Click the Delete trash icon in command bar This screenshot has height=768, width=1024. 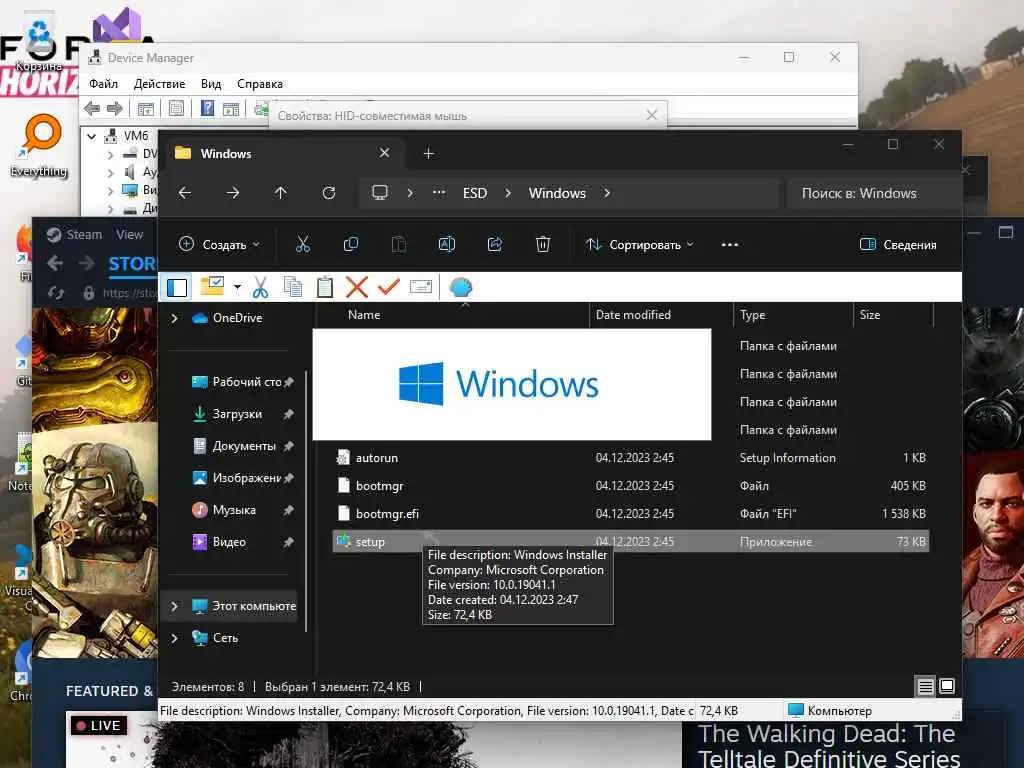coord(543,244)
